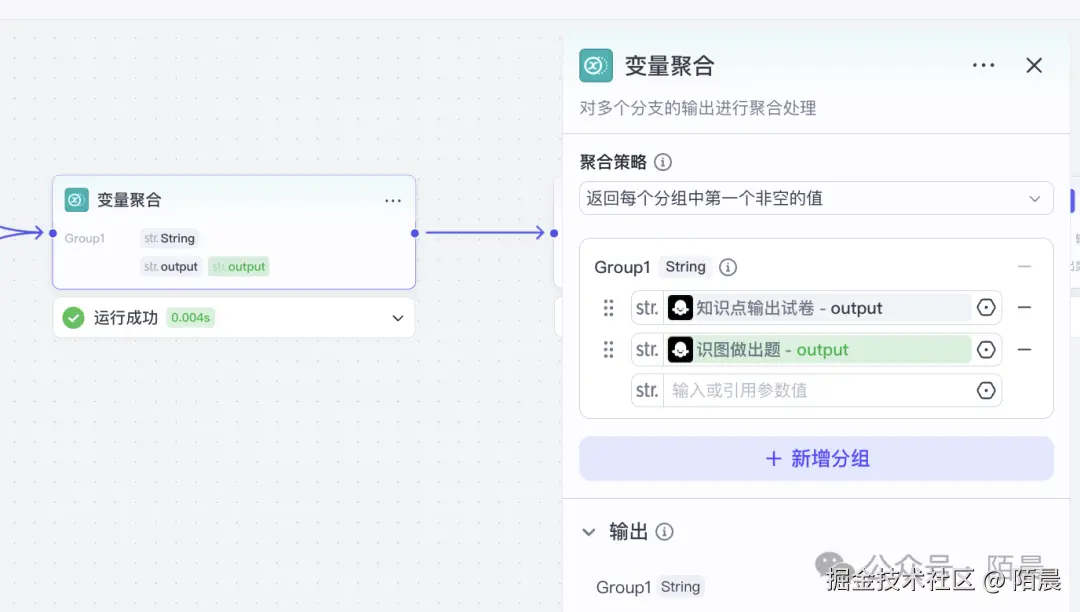Open the ⋯ menu on the canvas 变量聚合 node
This screenshot has width=1080, height=612.
pyautogui.click(x=392, y=200)
